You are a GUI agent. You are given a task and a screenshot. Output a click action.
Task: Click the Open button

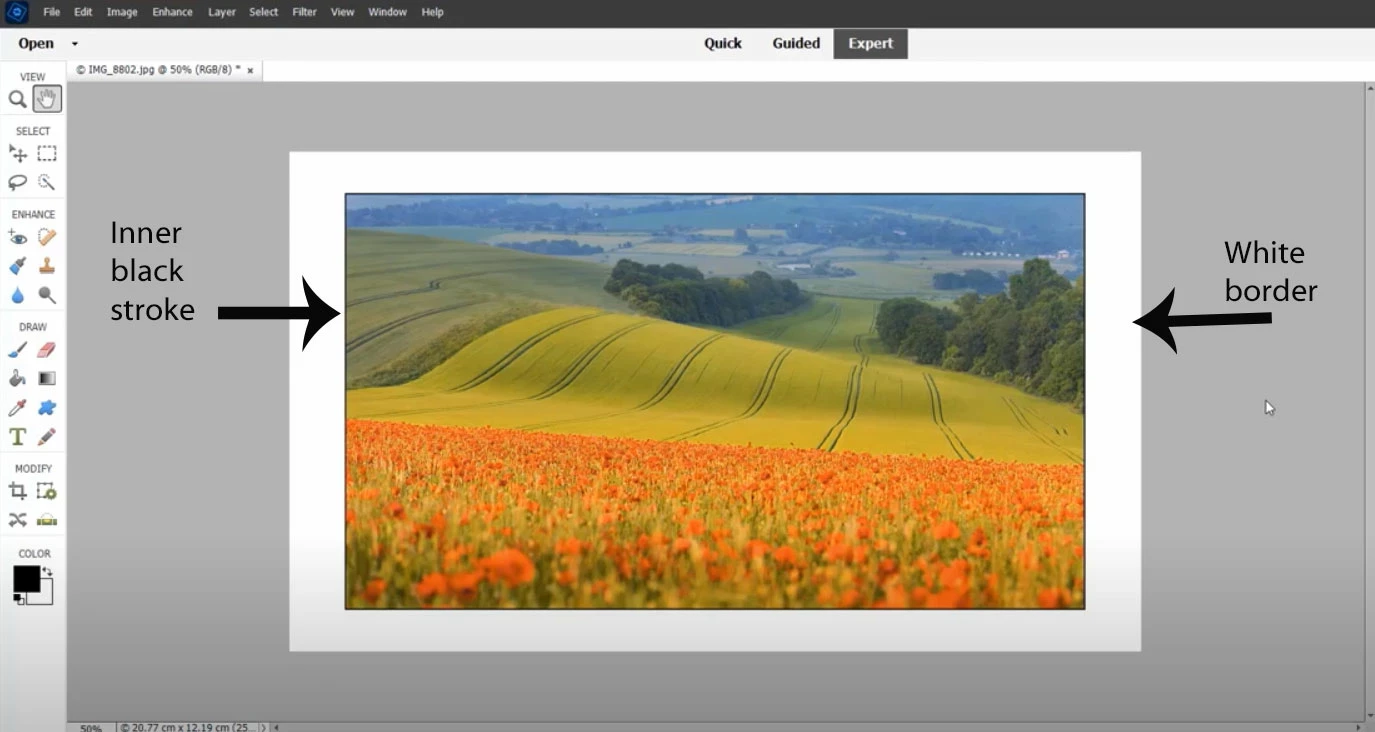coord(36,43)
